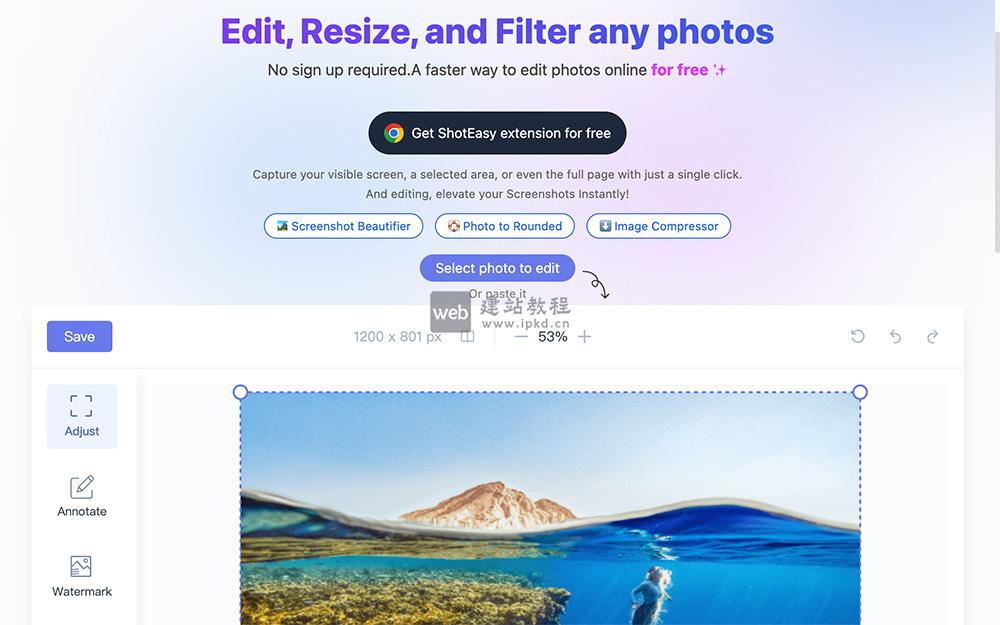Select the Adjust tool in sidebar
1000x625 pixels.
(82, 416)
